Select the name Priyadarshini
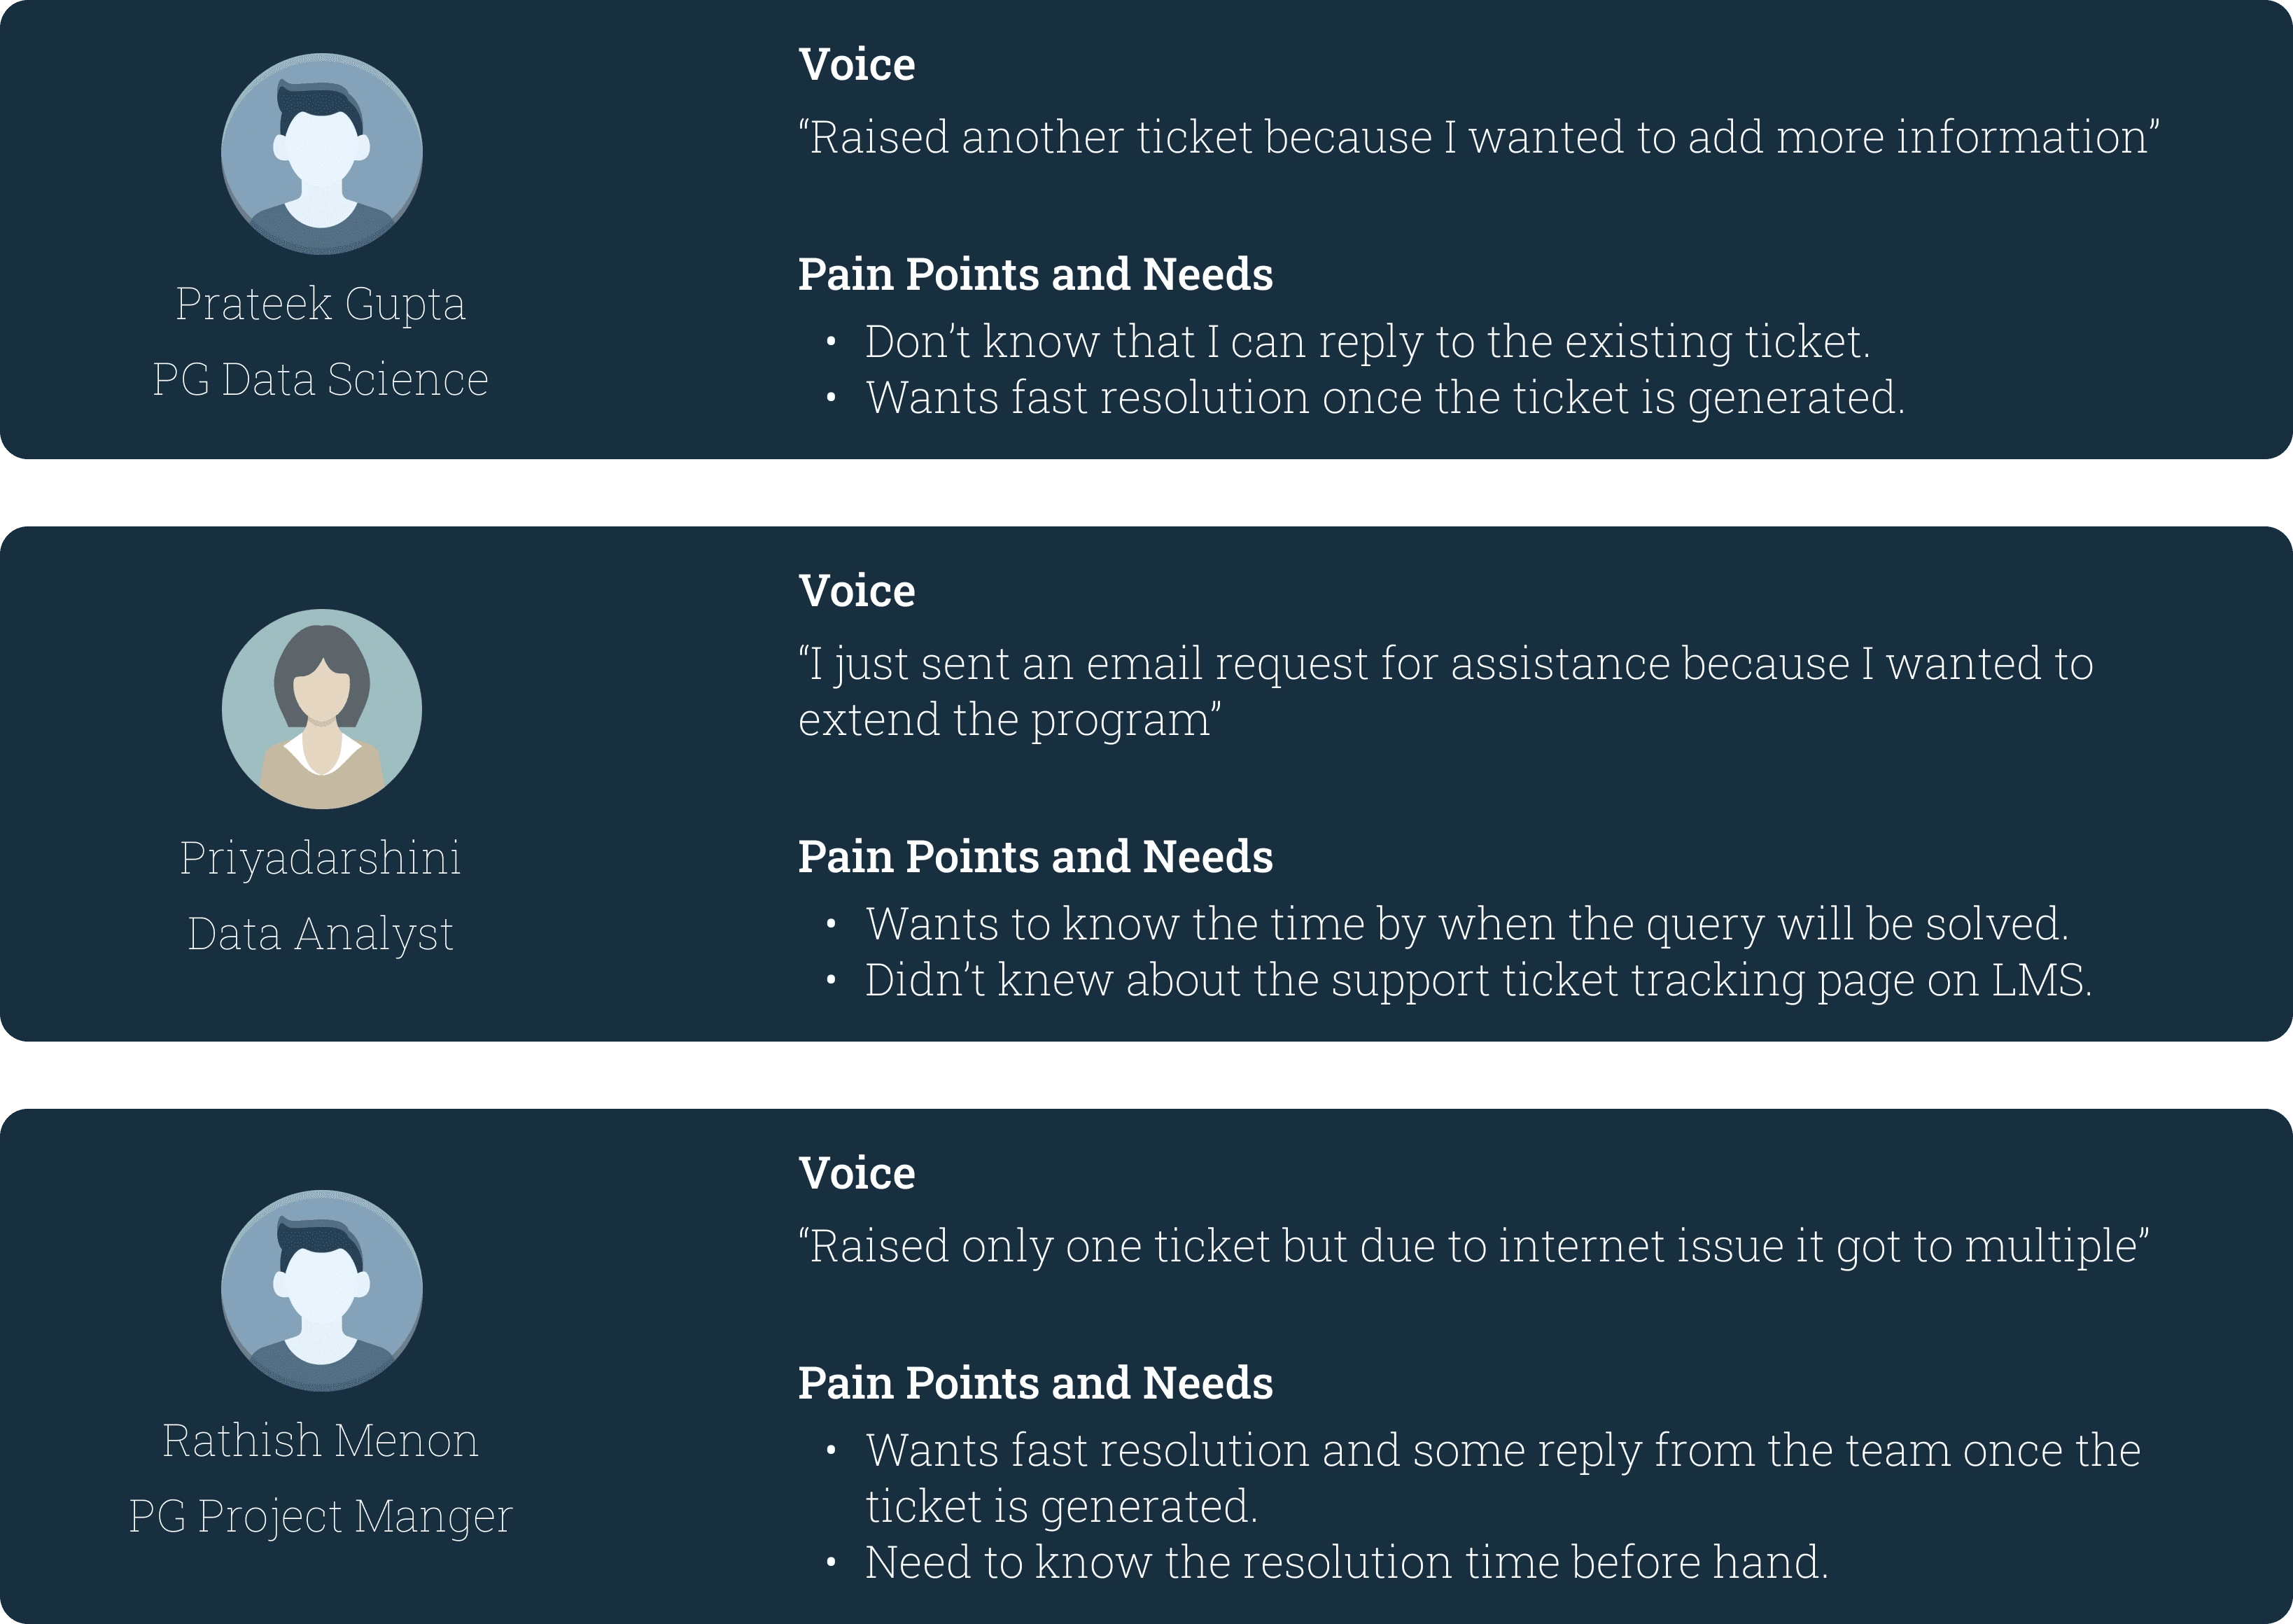This screenshot has width=2293, height=1624. click(321, 859)
